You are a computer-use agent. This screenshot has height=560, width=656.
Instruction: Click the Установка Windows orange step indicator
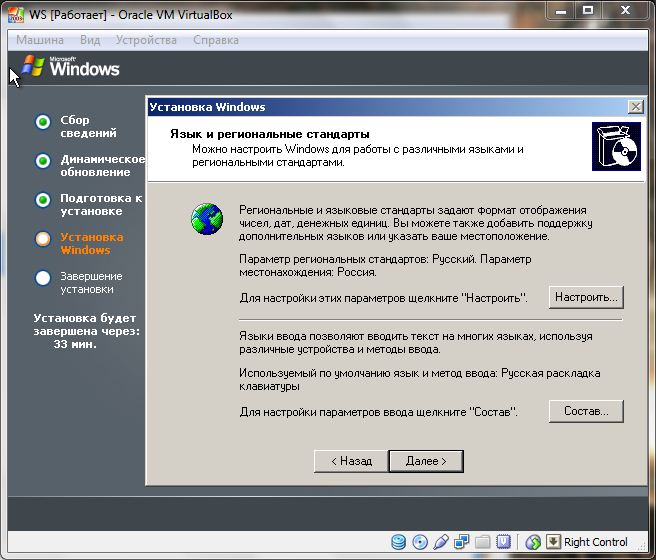(43, 239)
